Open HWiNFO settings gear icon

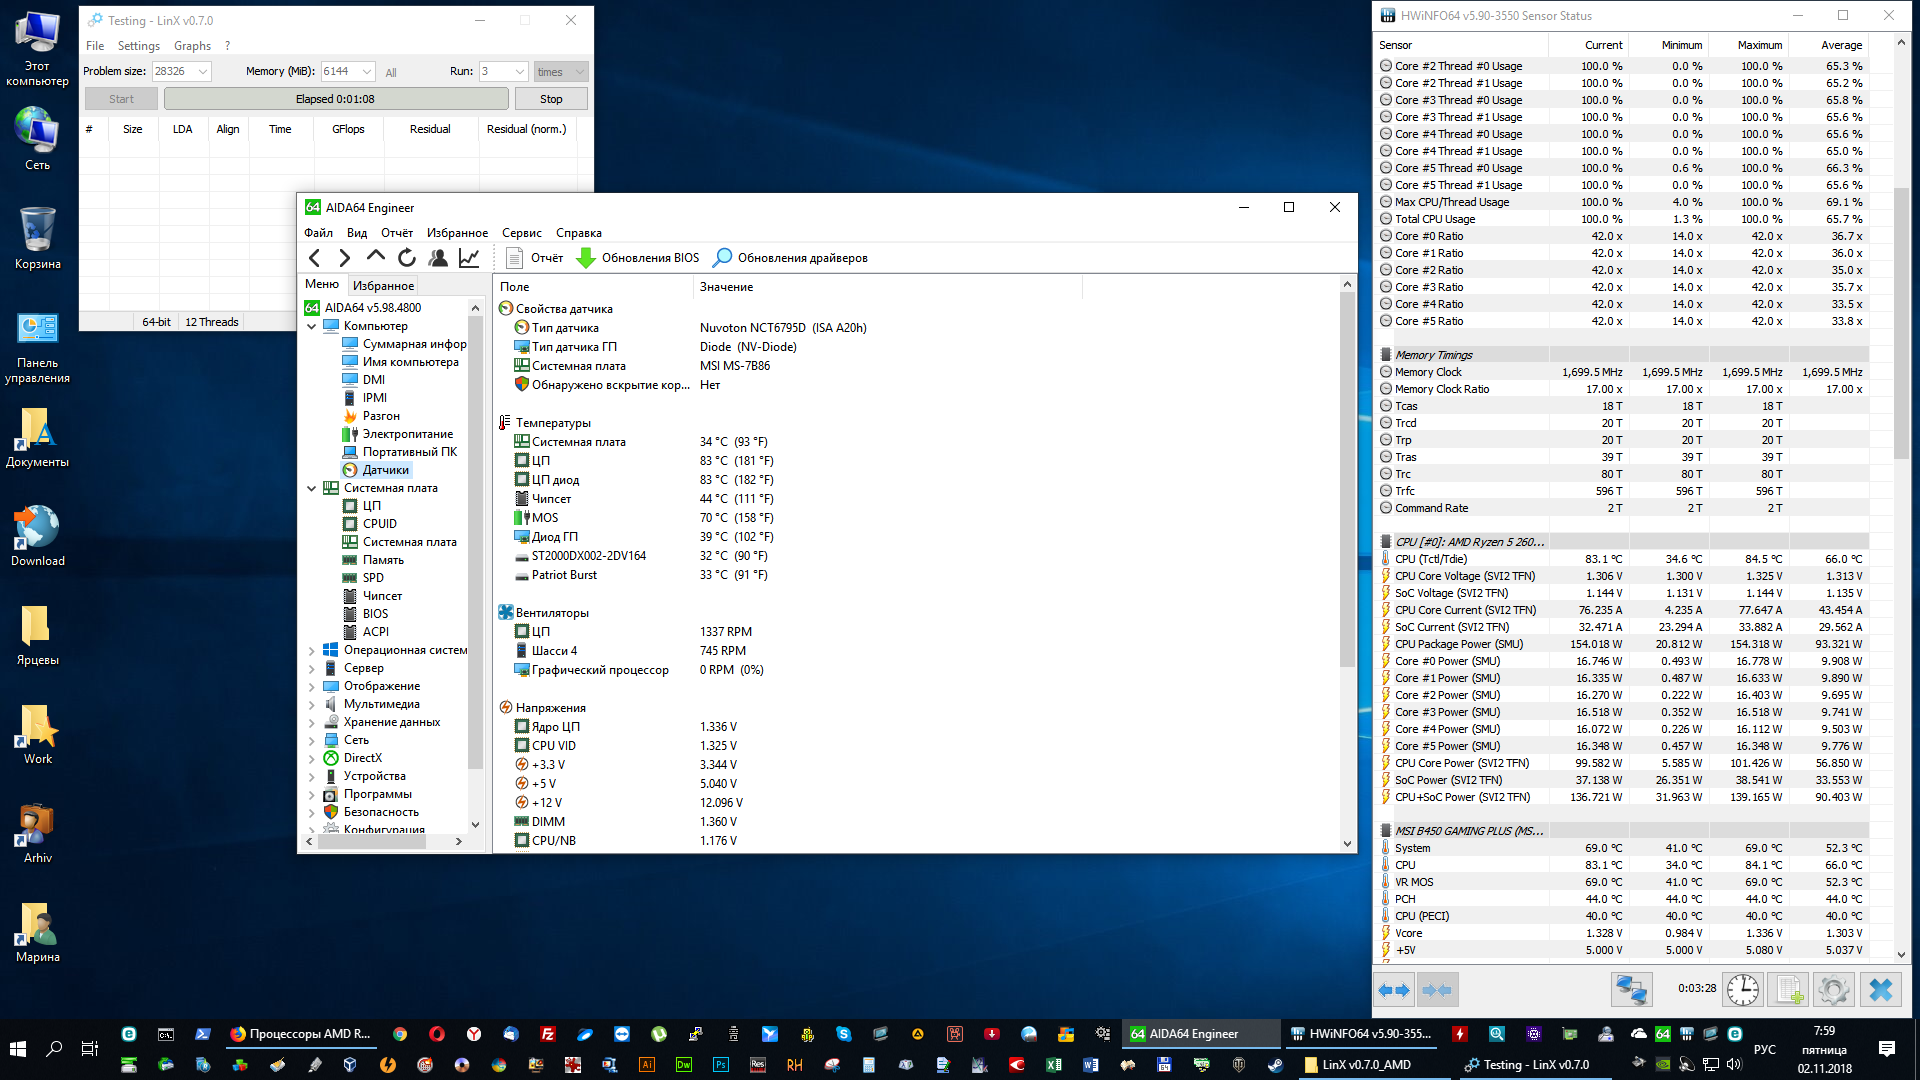1833,989
